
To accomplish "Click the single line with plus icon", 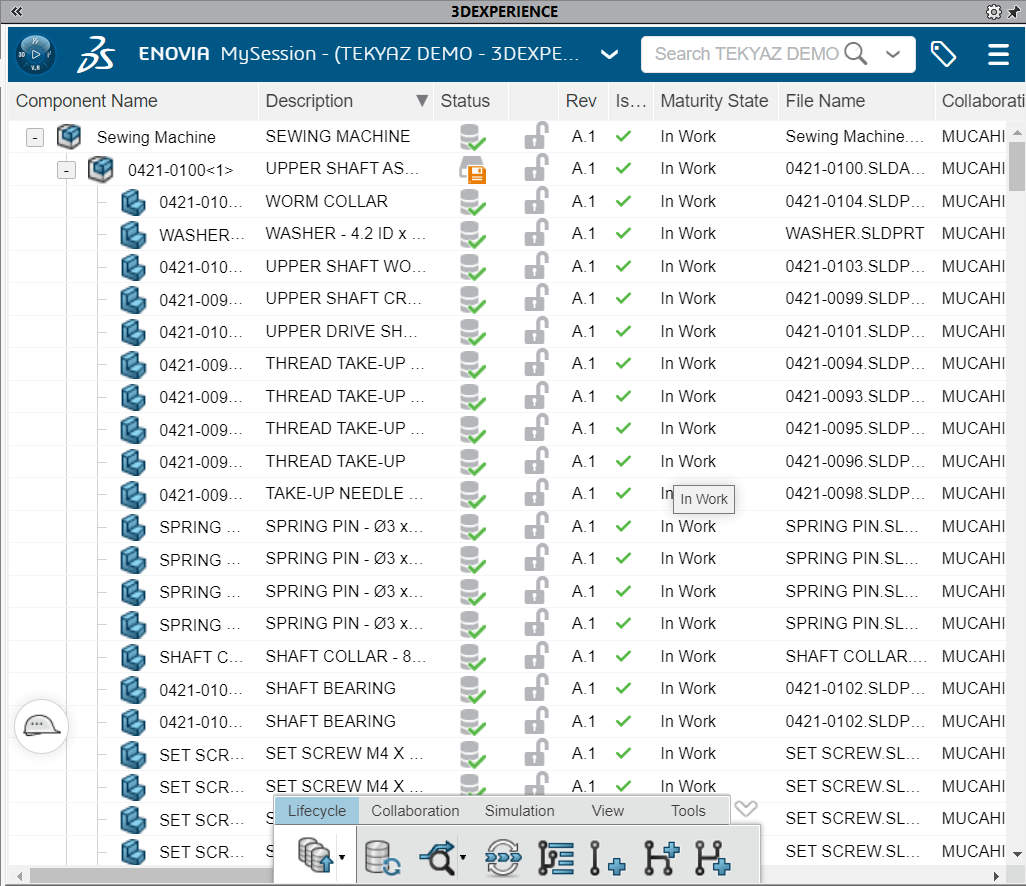I will pos(607,858).
